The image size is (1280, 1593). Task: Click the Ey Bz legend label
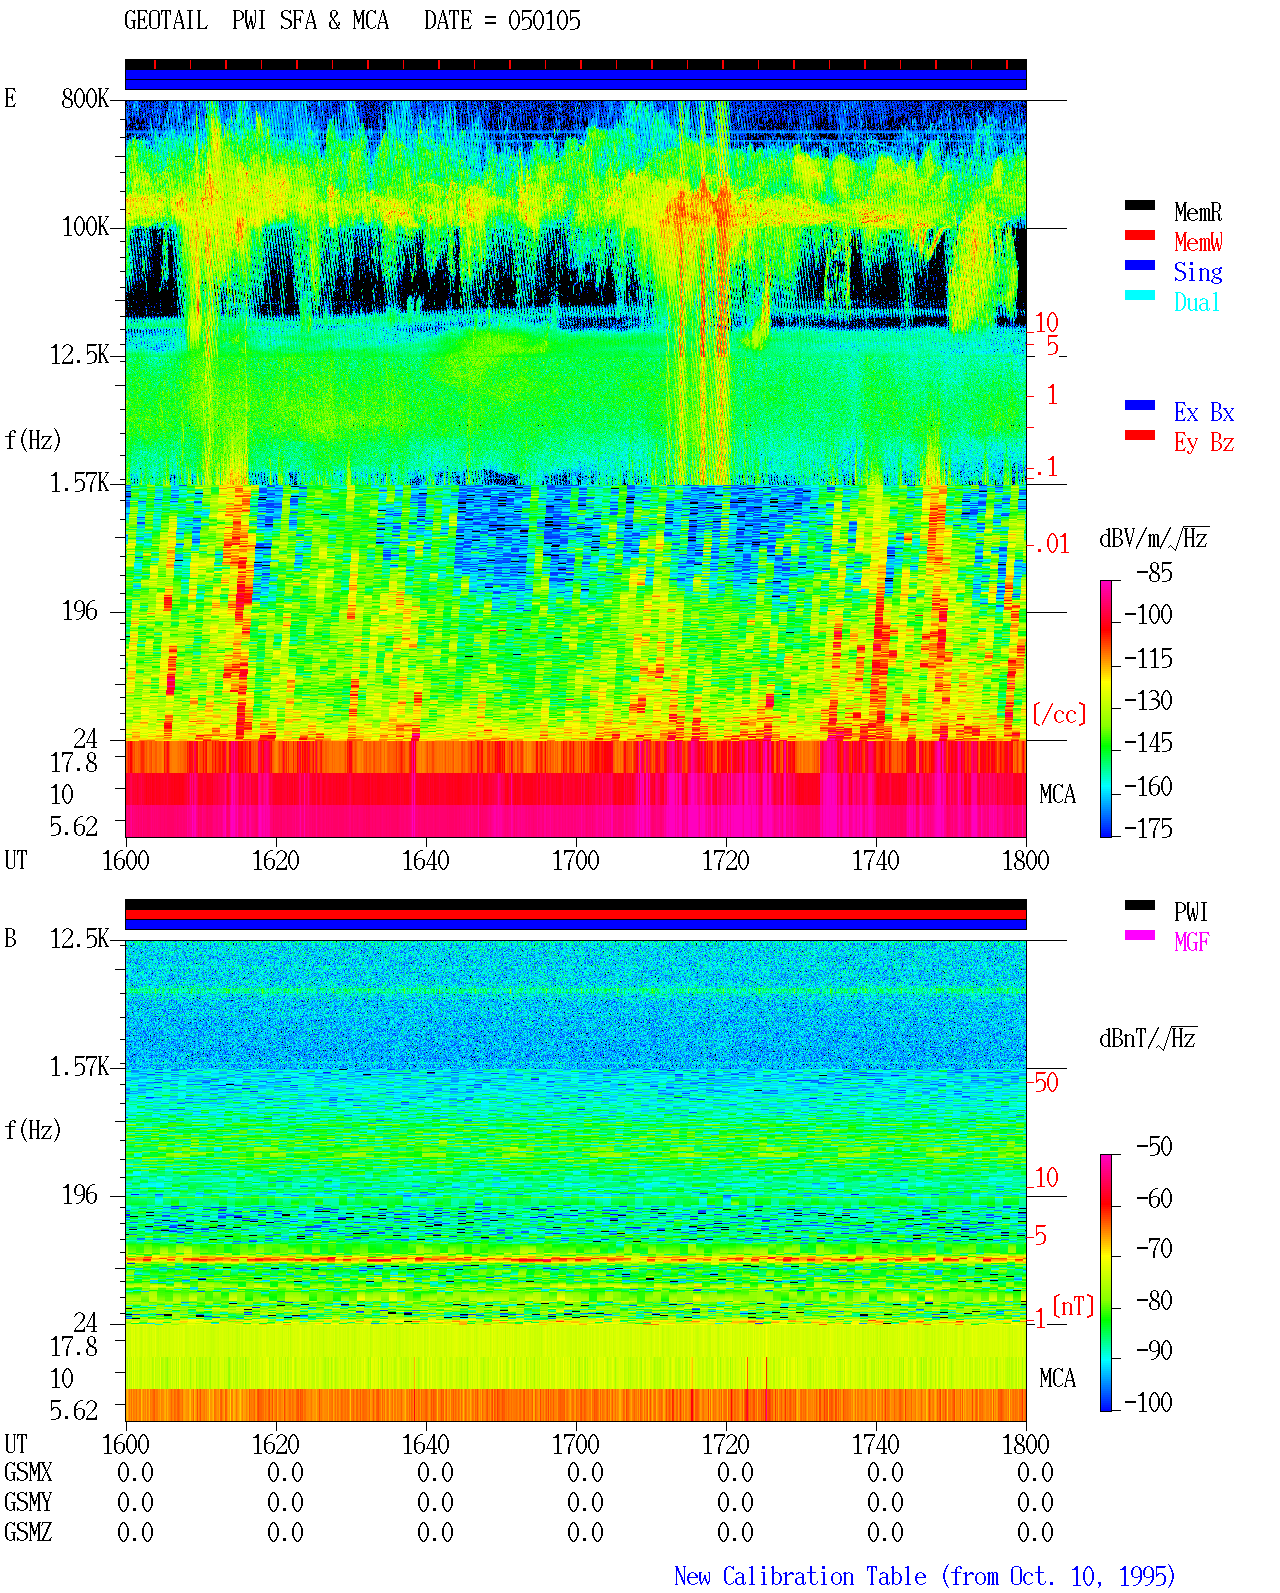pos(1204,442)
